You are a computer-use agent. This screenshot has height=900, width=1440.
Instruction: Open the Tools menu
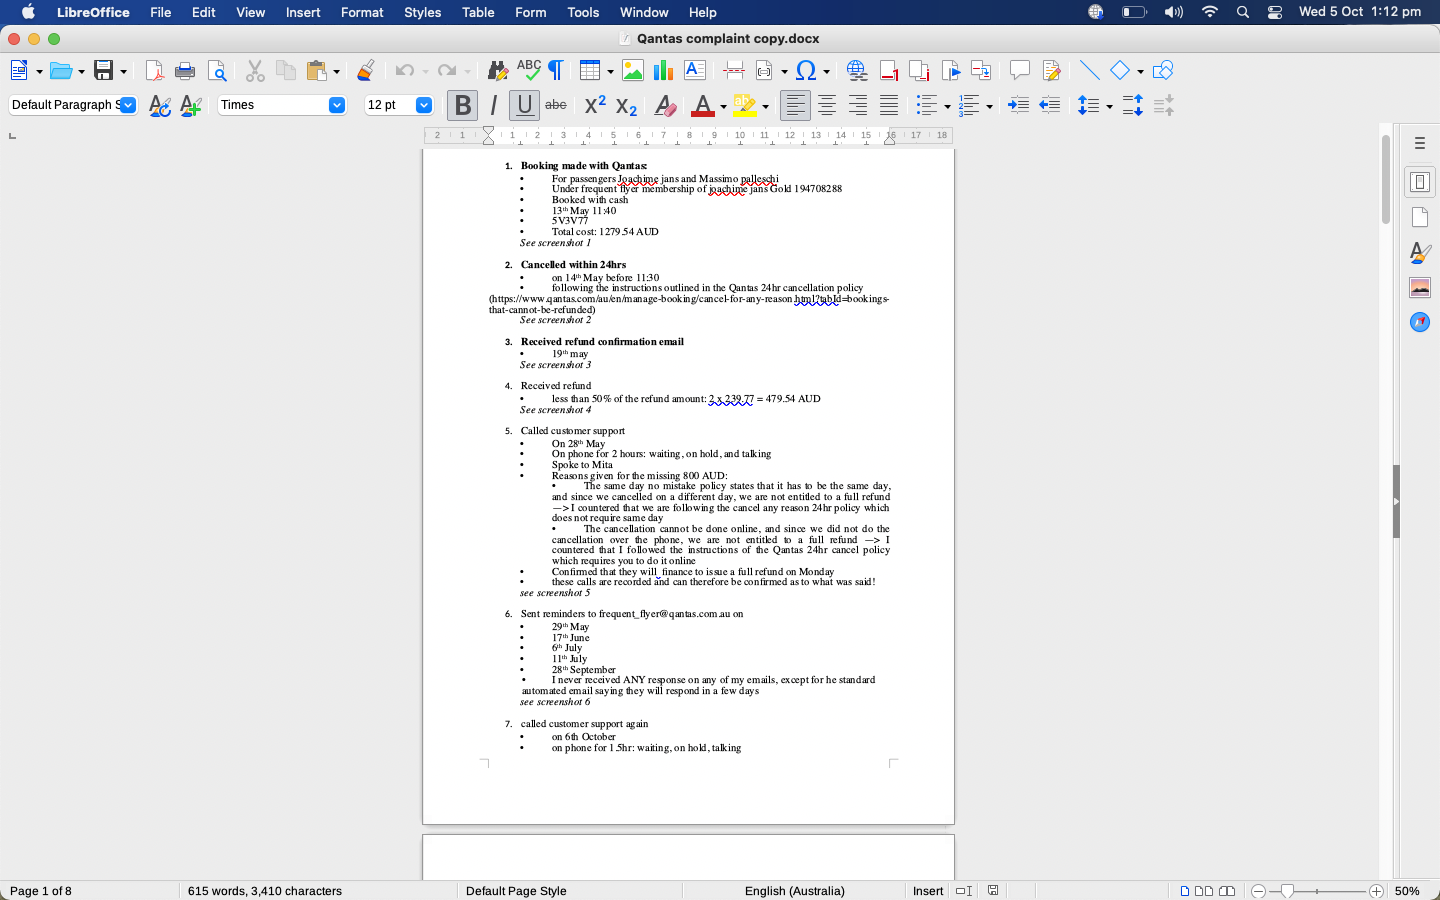click(x=583, y=12)
